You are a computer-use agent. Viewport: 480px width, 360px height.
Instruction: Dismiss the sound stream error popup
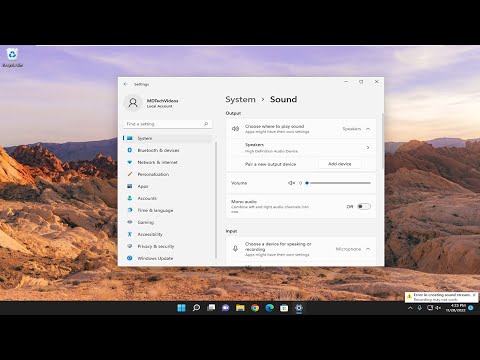point(474,295)
